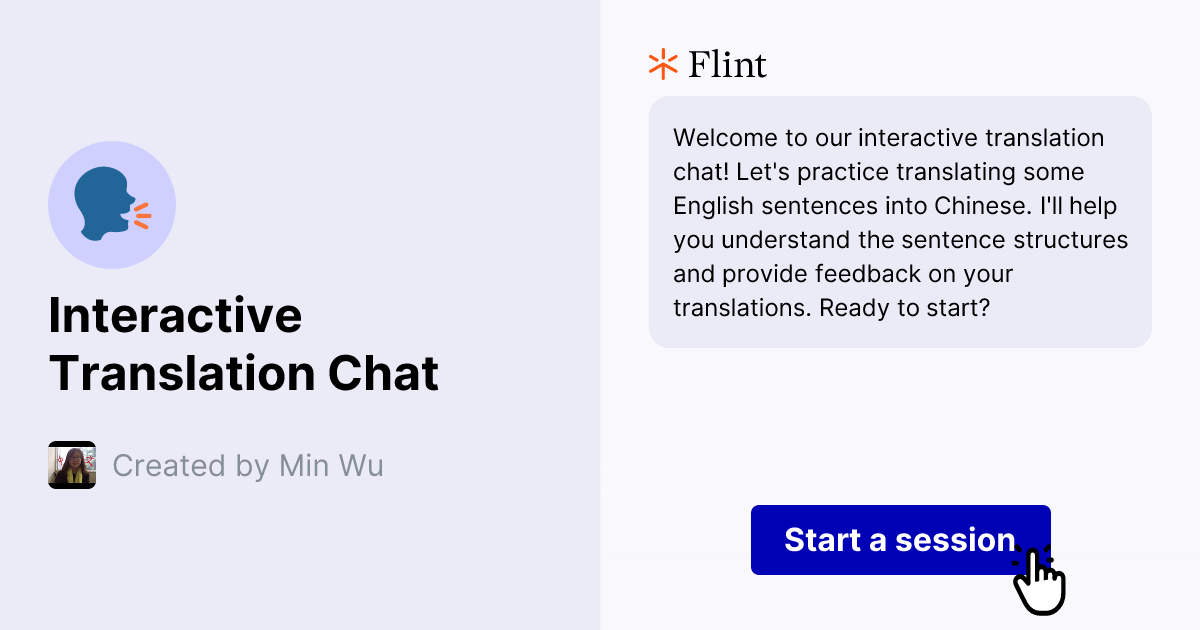This screenshot has width=1200, height=630.
Task: Click the Interactive Translation Chat title
Action: click(244, 344)
